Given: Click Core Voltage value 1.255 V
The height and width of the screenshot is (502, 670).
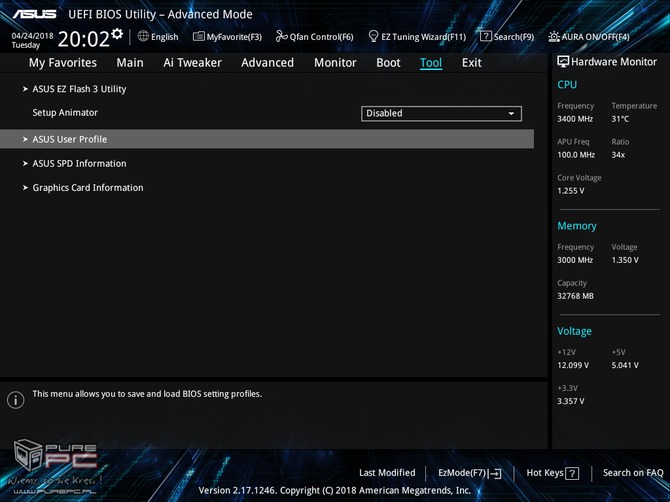Looking at the screenshot, I should tap(570, 191).
